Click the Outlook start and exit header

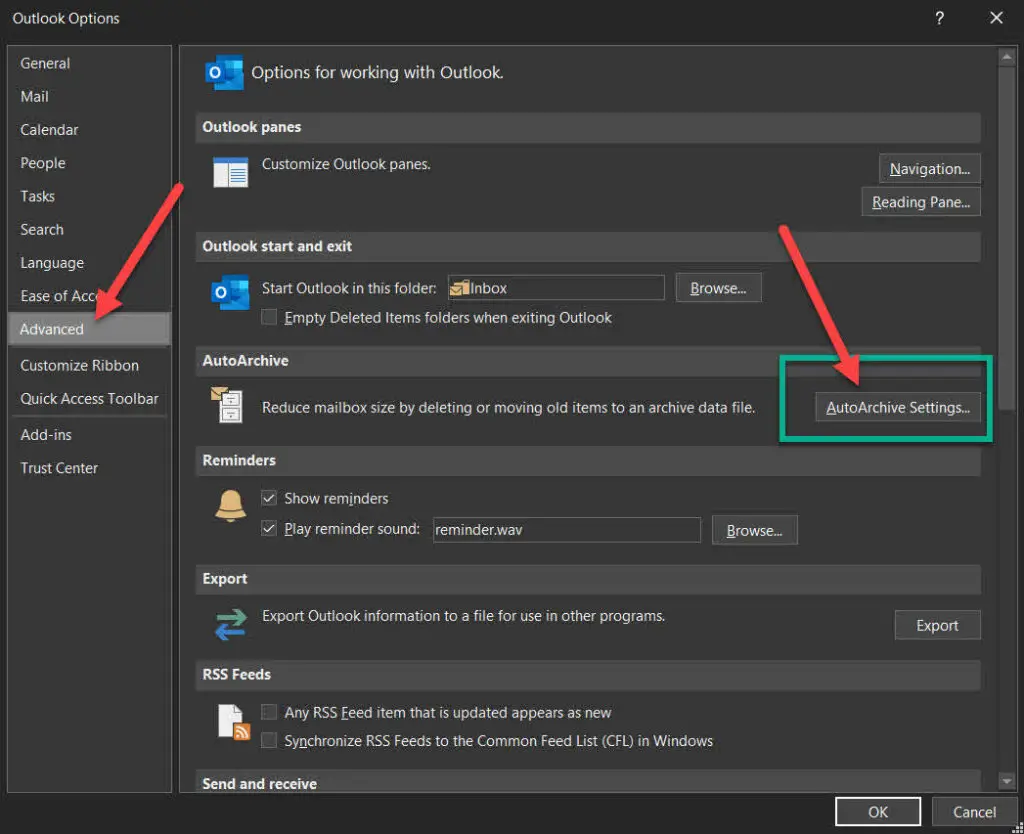click(588, 247)
